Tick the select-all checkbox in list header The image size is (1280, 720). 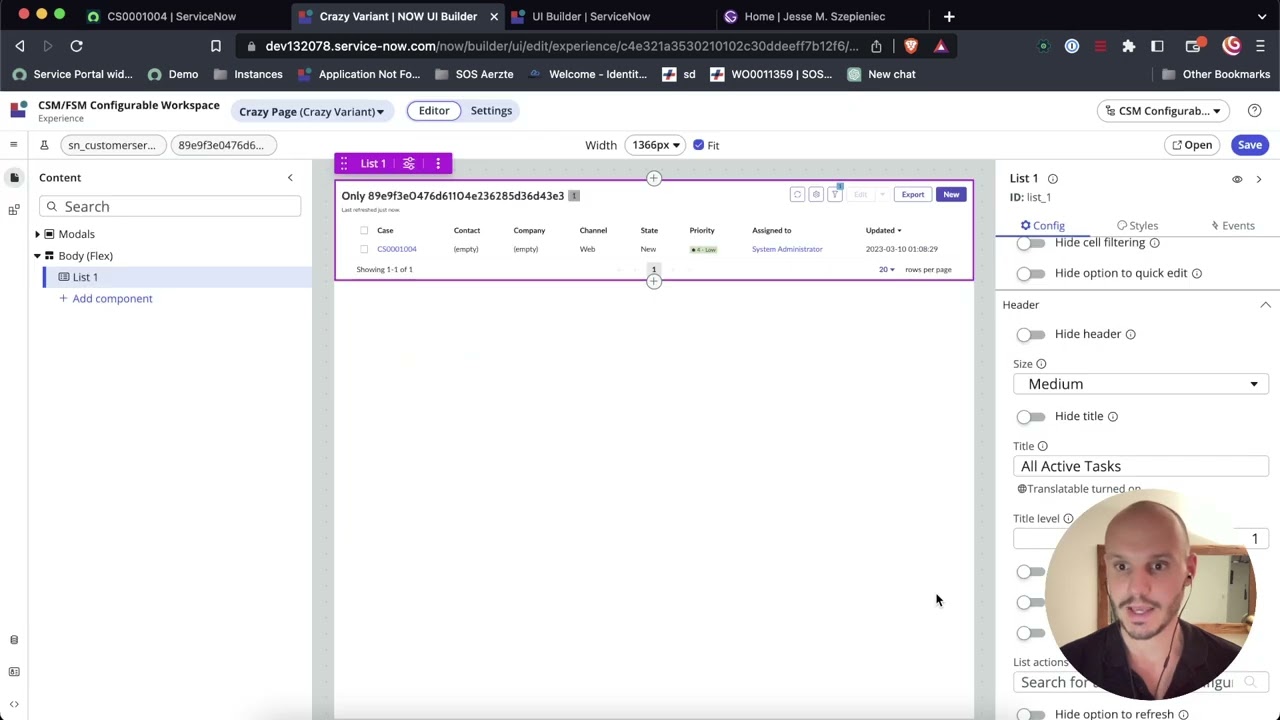pyautogui.click(x=364, y=231)
